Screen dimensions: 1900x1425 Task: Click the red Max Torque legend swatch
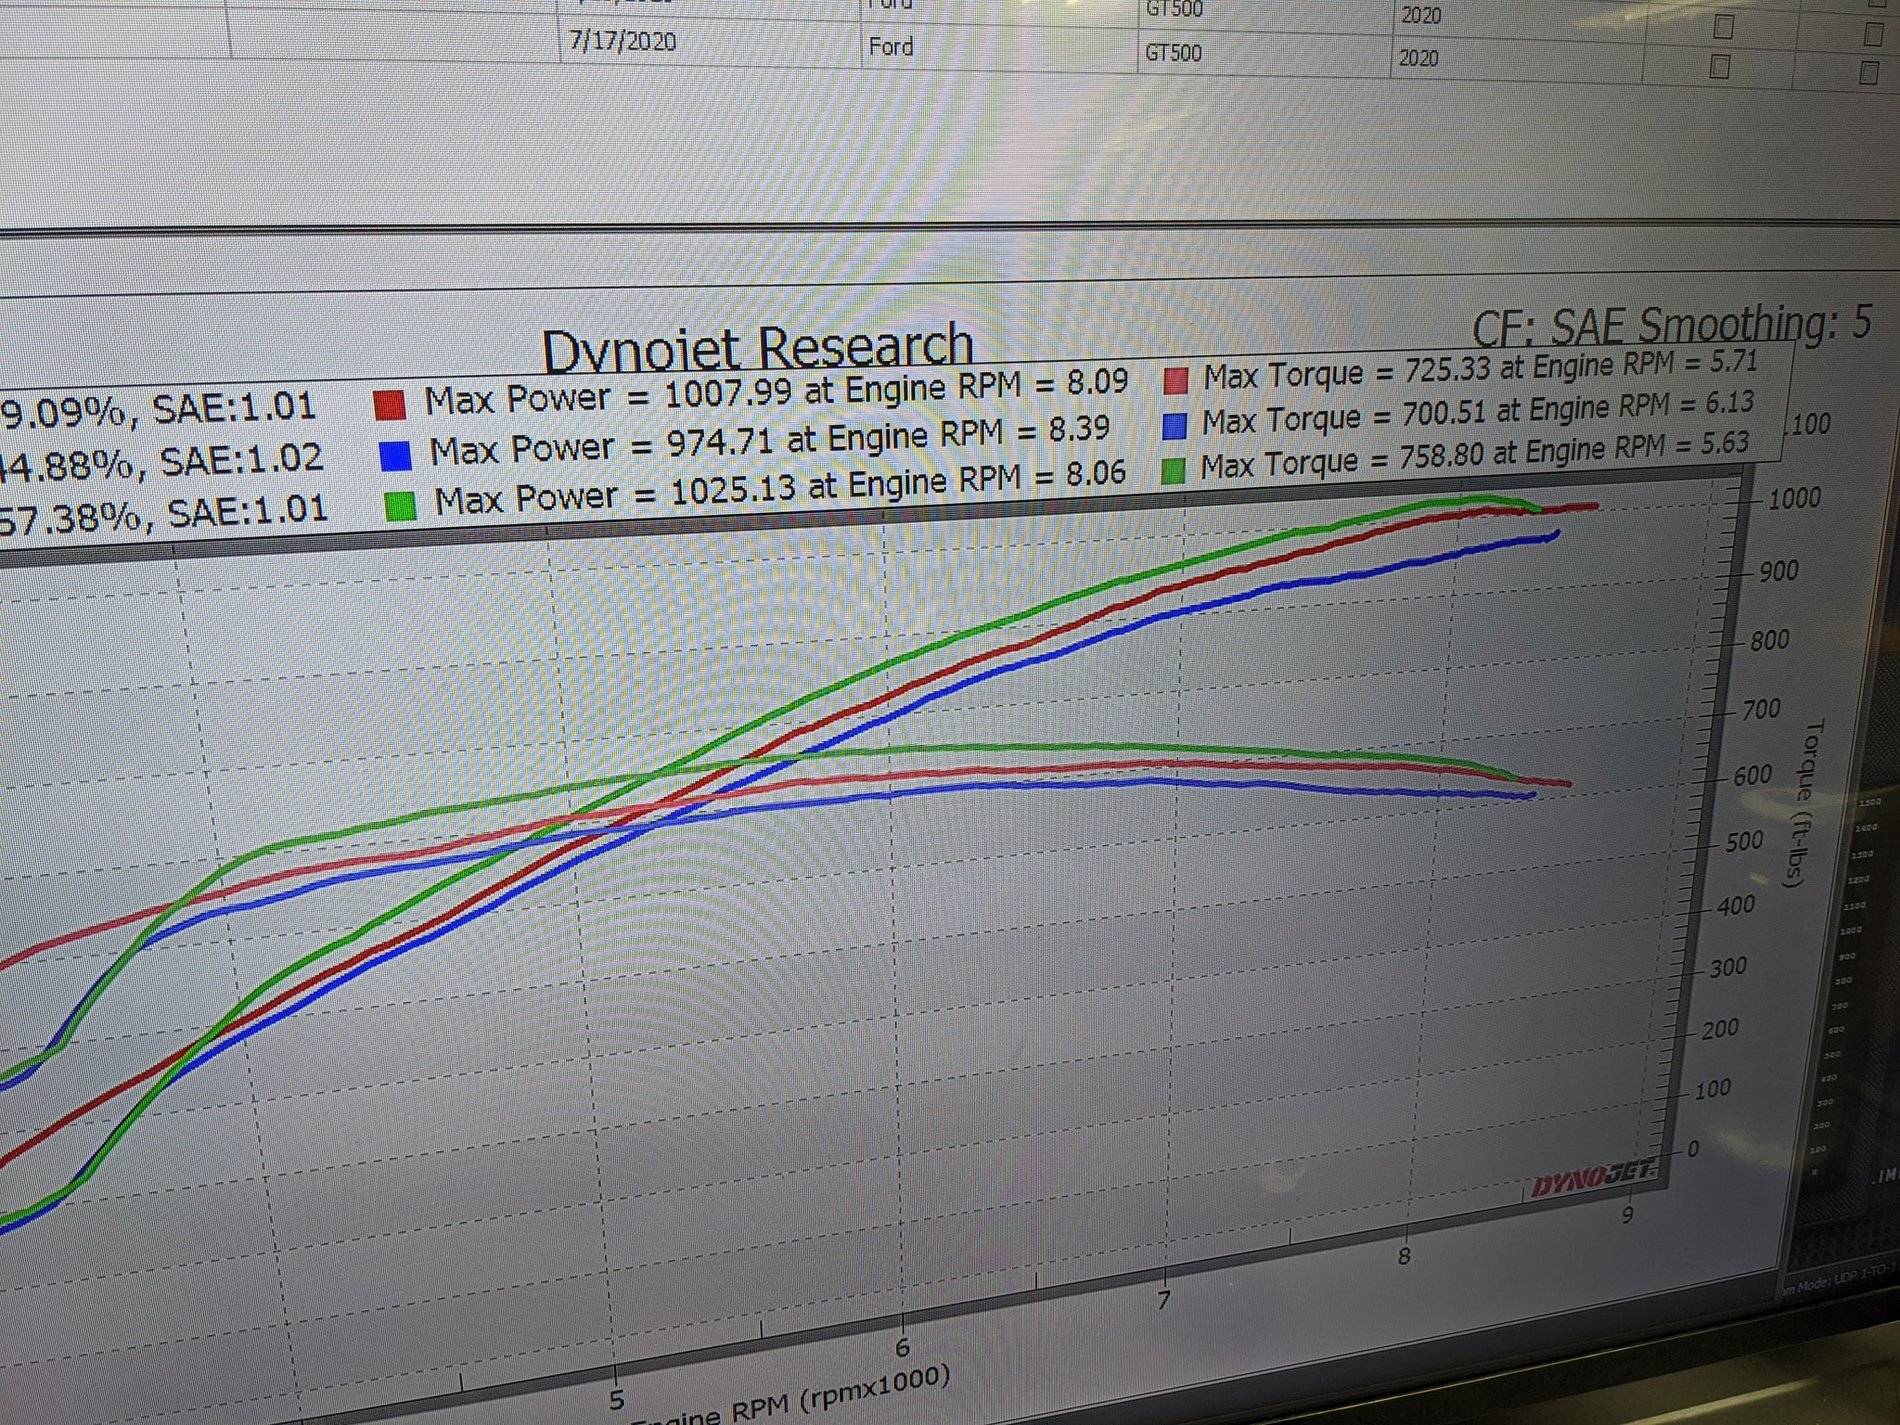(x=1176, y=380)
